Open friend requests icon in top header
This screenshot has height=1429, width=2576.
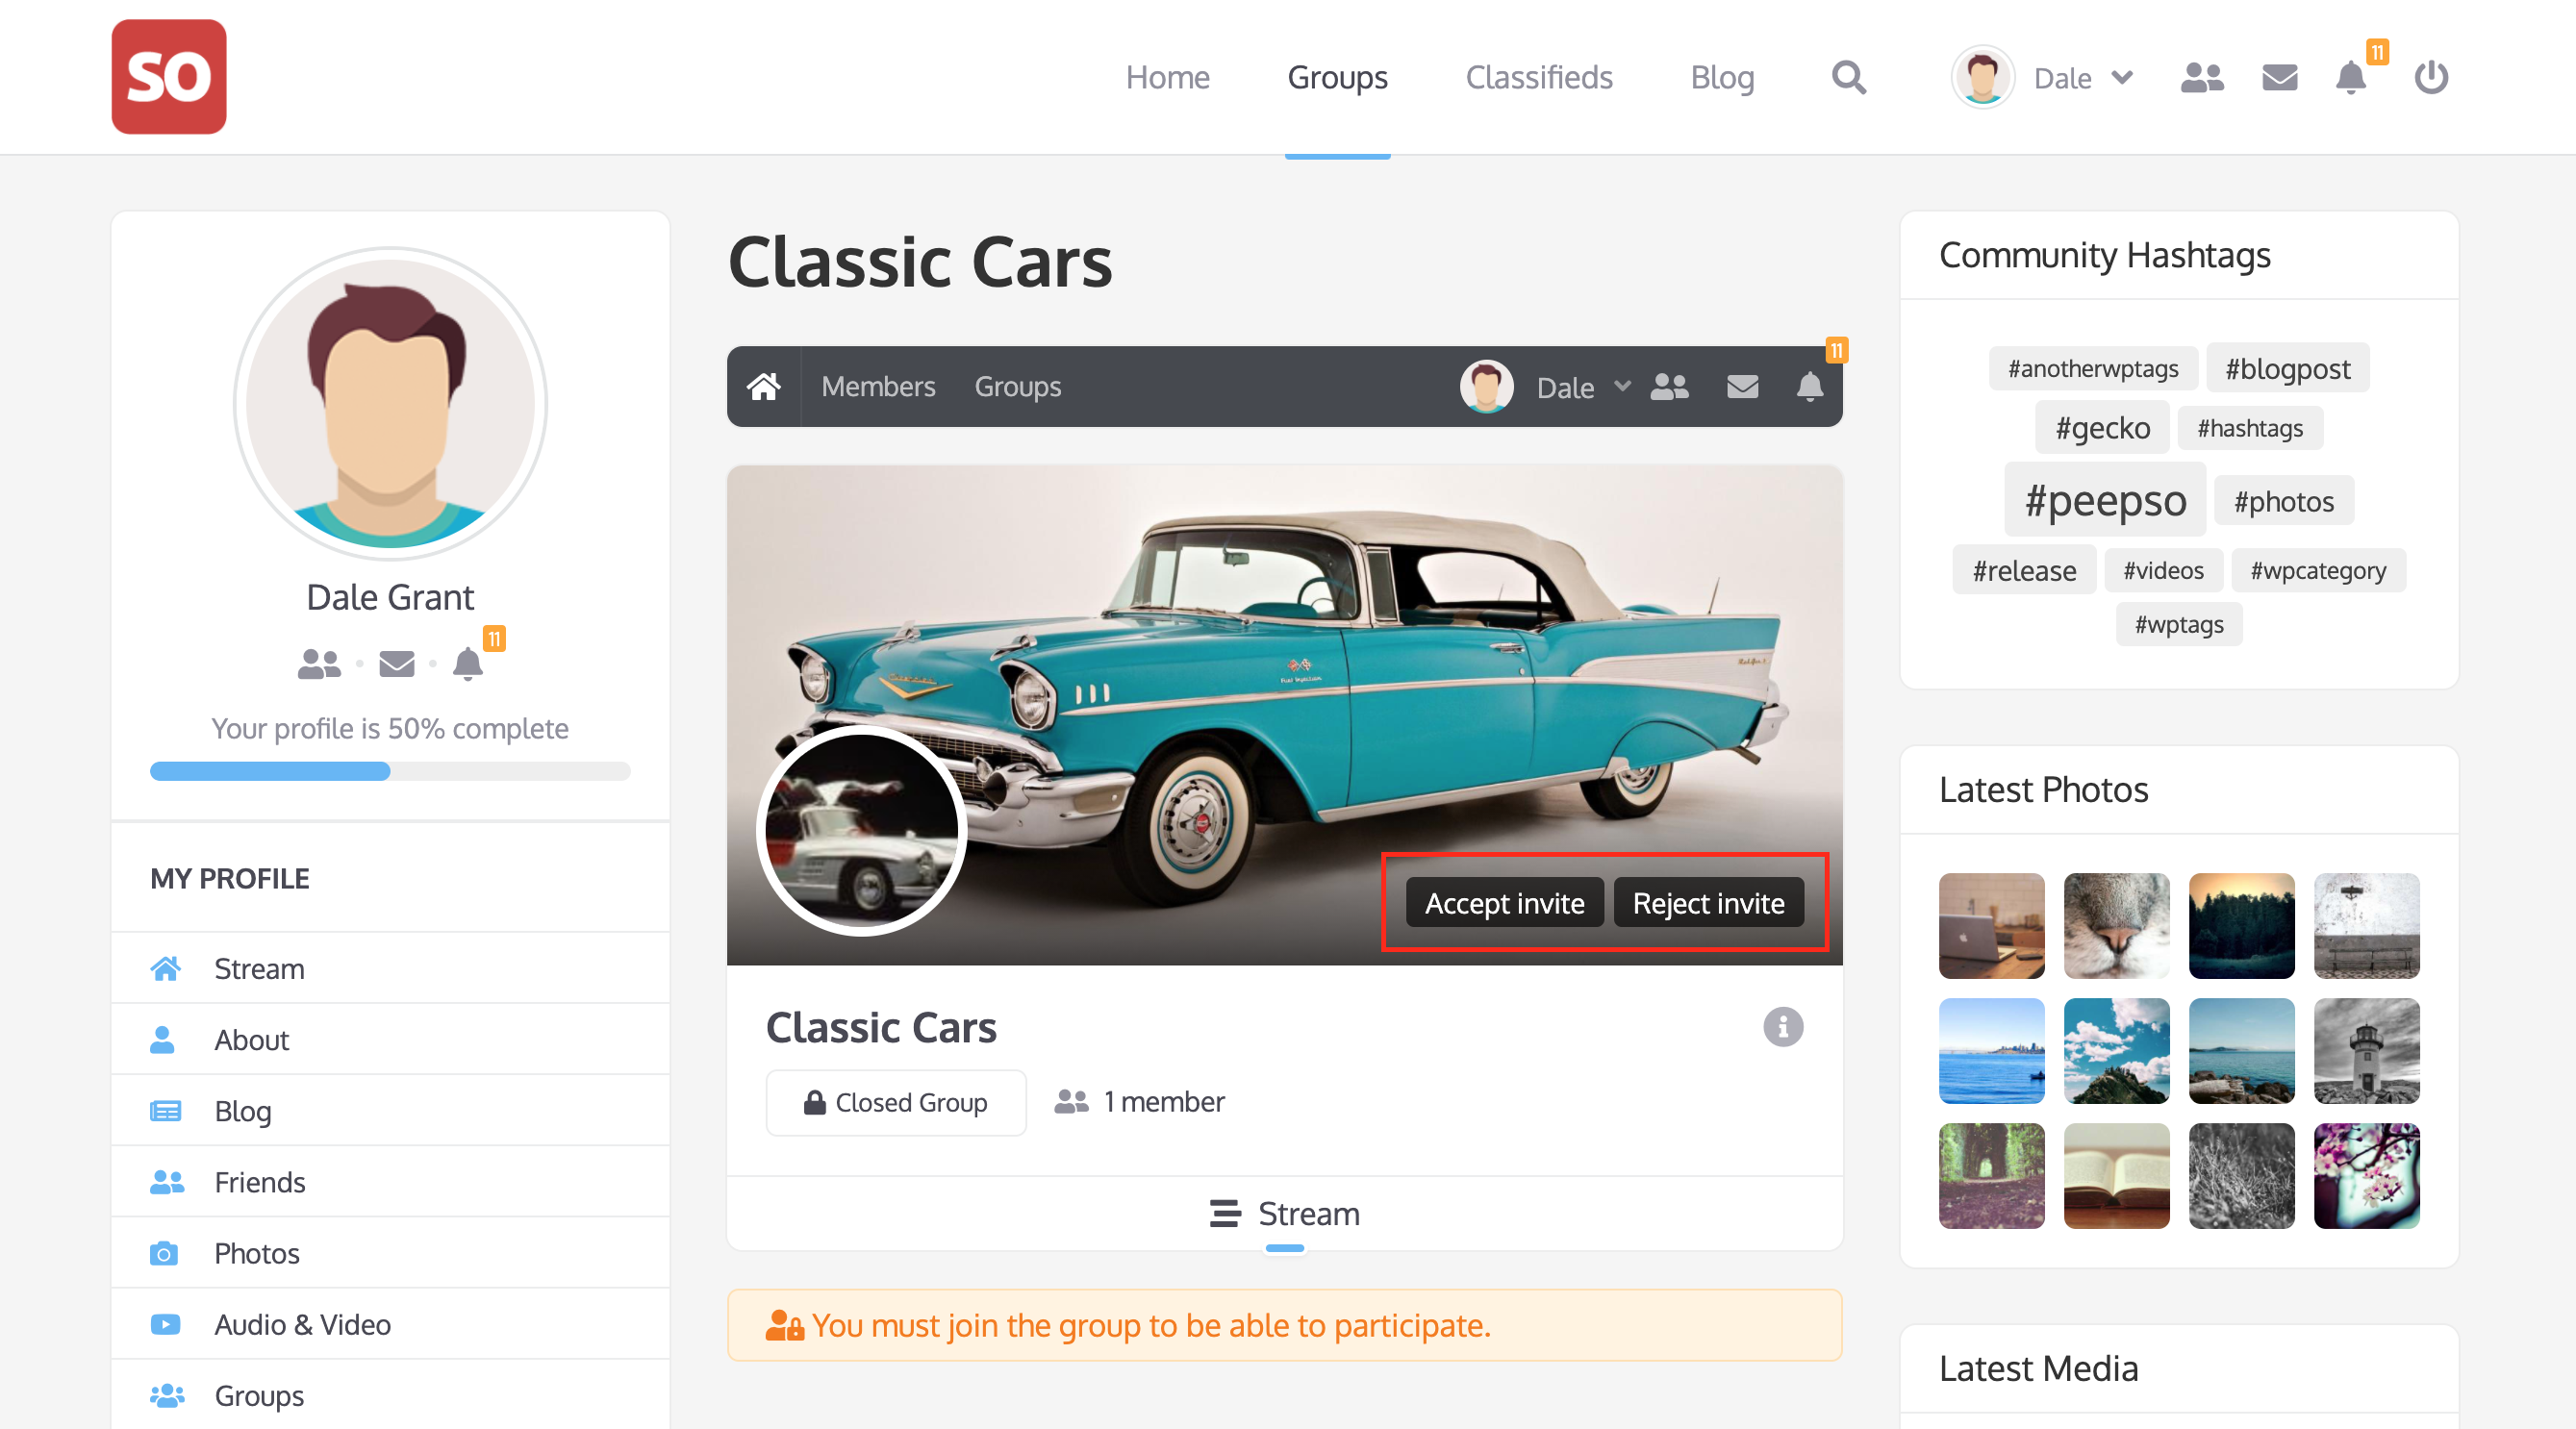click(x=2201, y=77)
